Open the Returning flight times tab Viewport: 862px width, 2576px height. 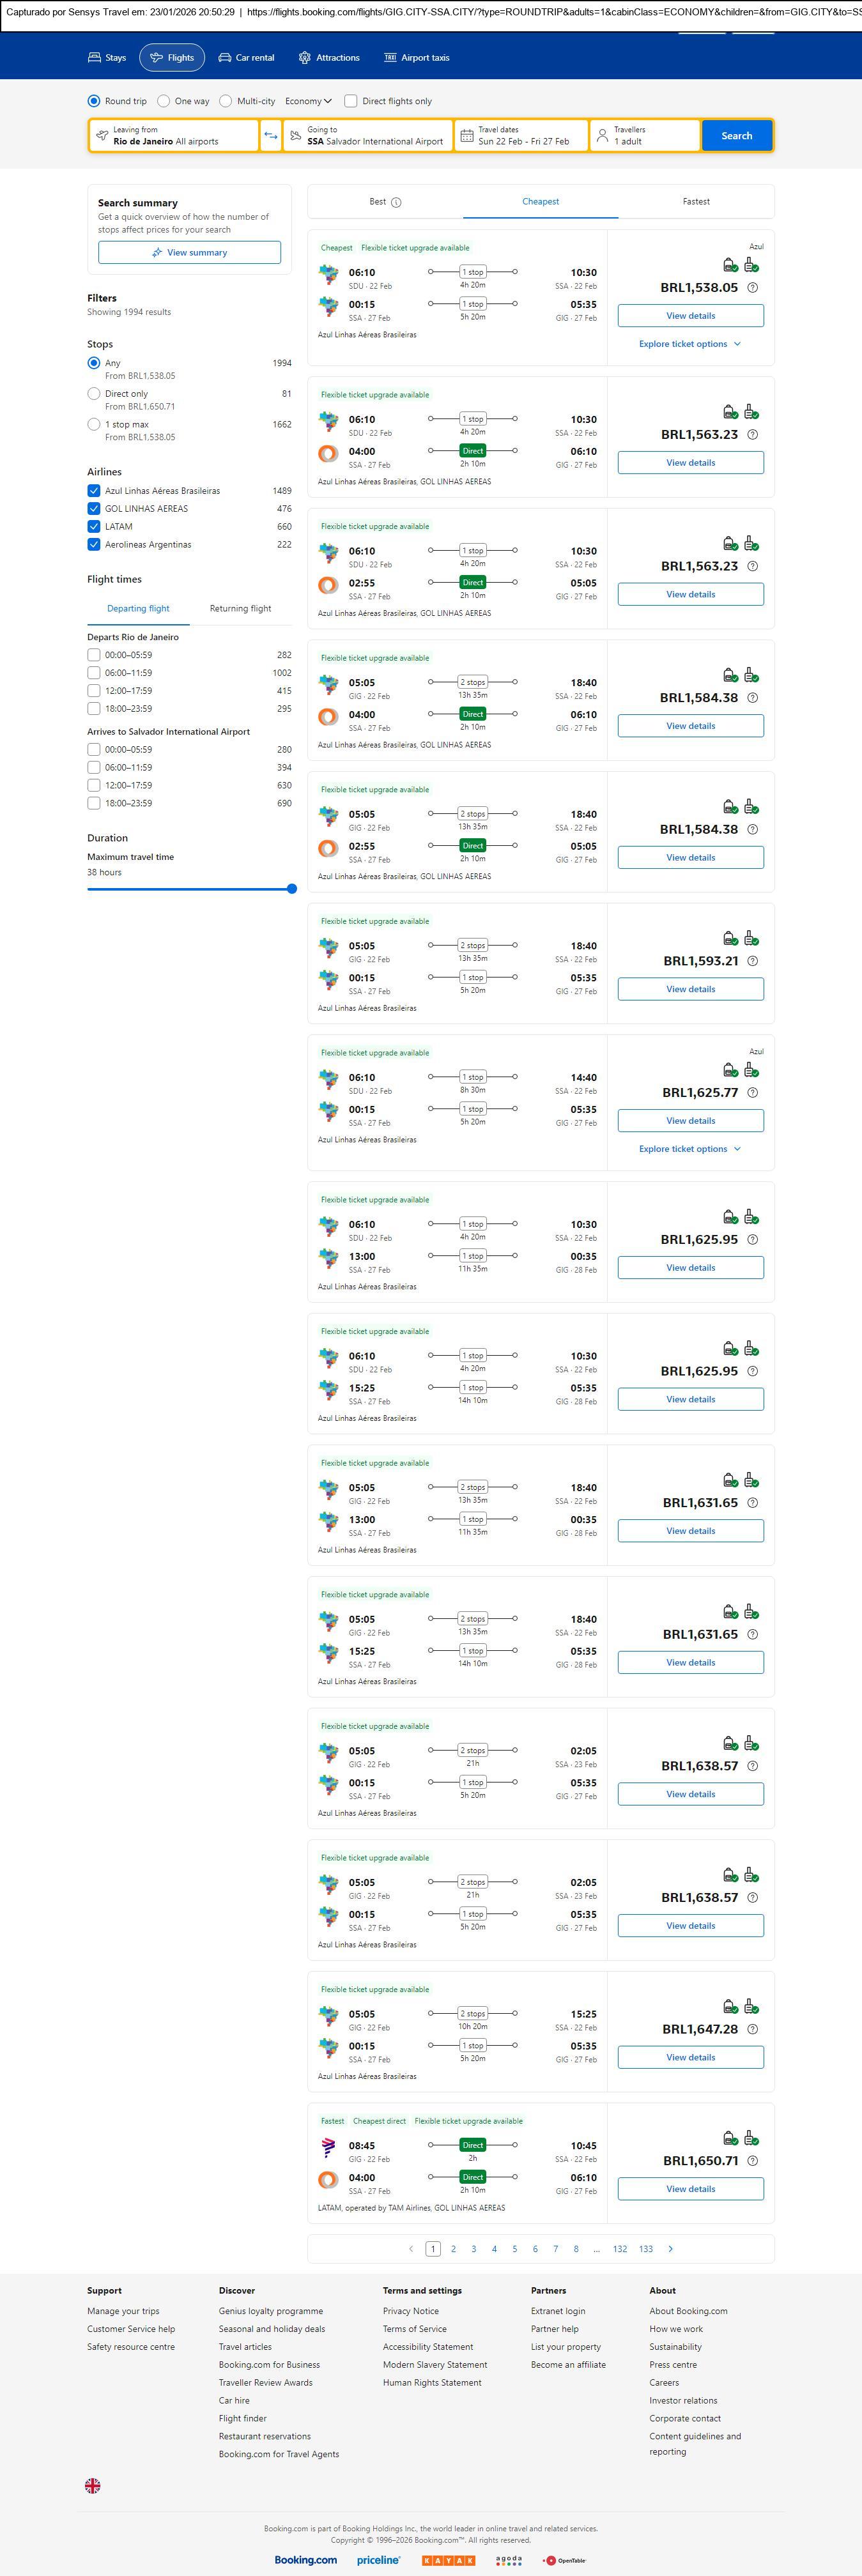[240, 609]
